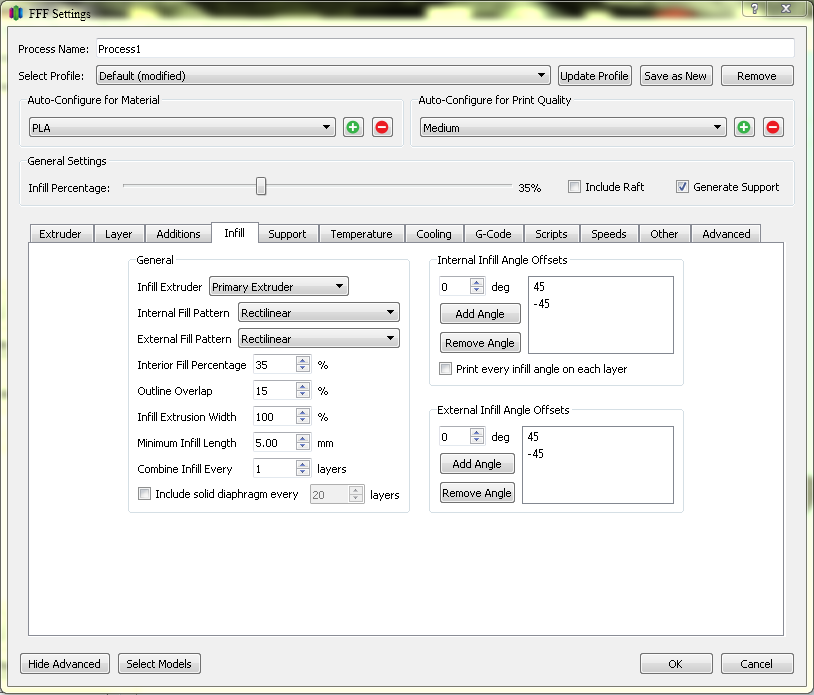Click green add material button next to PLA
Image resolution: width=814 pixels, height=695 pixels.
[353, 127]
